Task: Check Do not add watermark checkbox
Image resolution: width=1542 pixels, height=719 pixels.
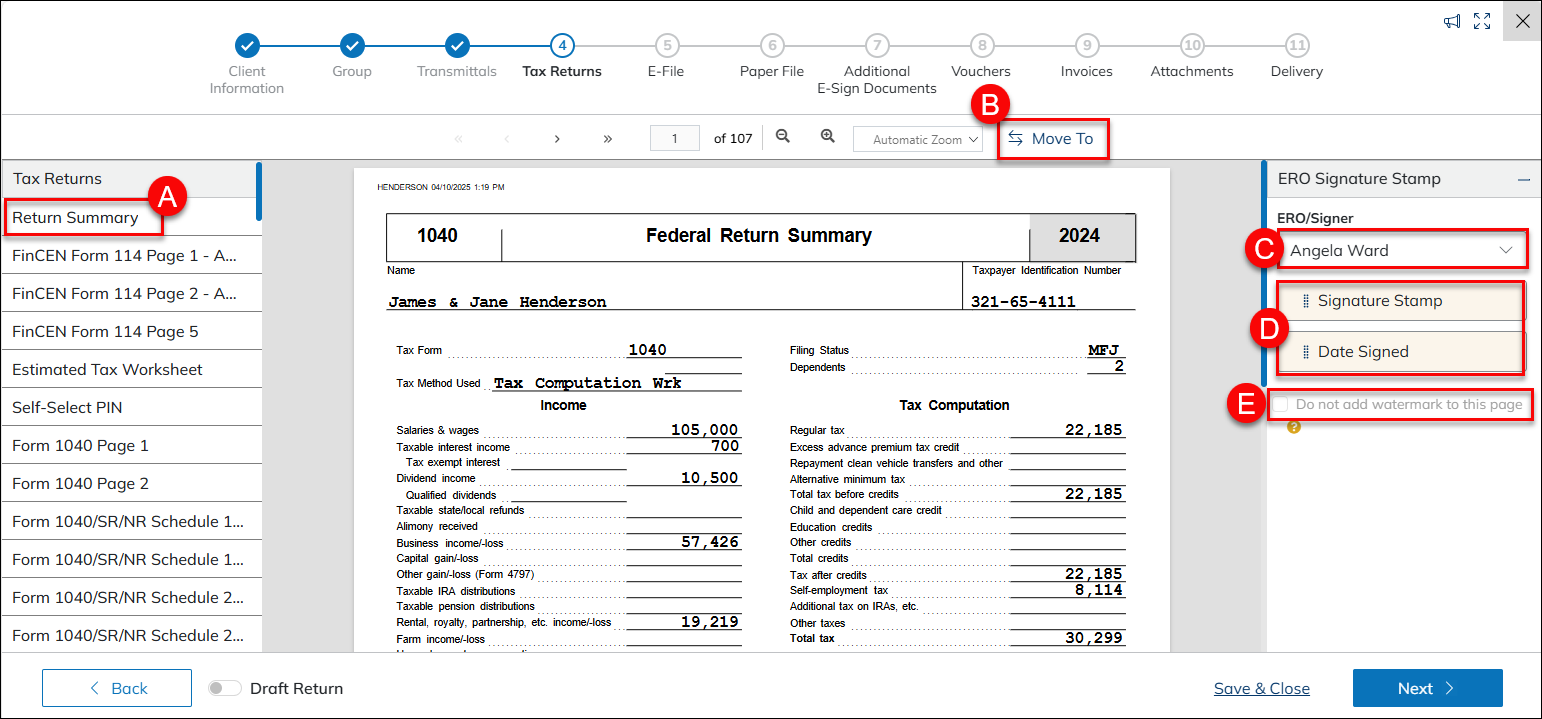Action: point(1281,405)
